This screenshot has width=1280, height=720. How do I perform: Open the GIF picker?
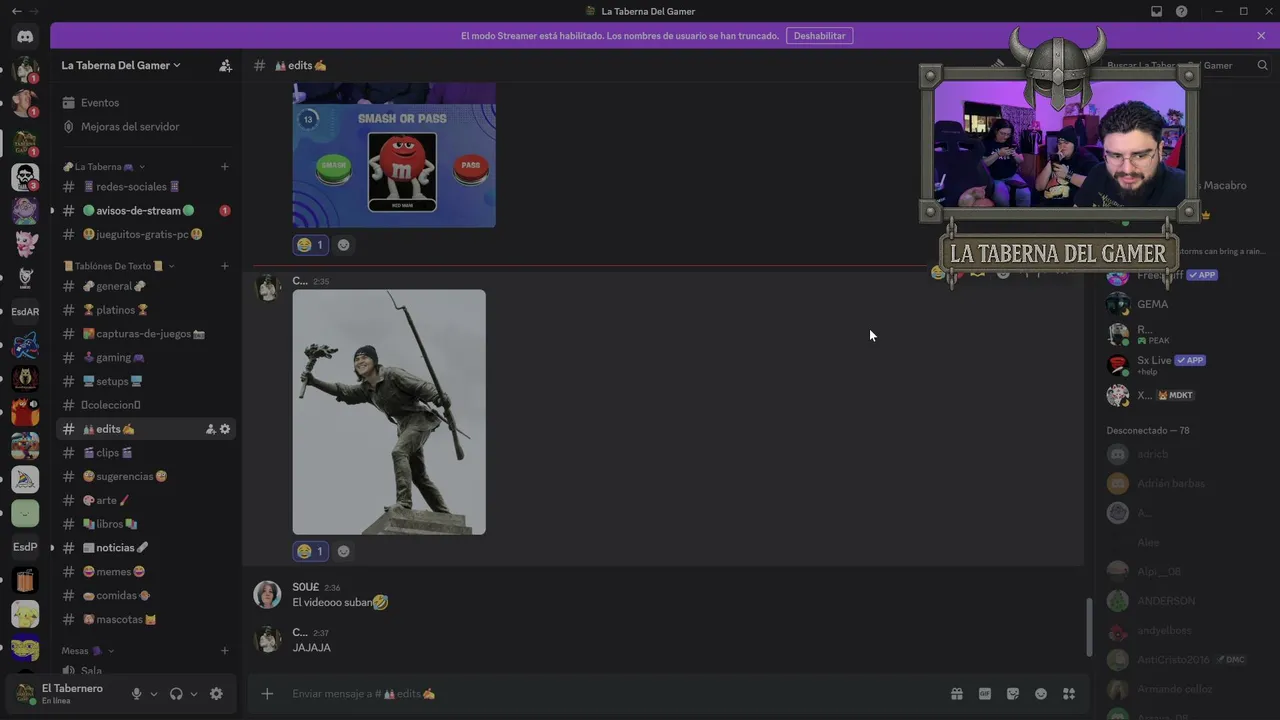click(x=985, y=694)
